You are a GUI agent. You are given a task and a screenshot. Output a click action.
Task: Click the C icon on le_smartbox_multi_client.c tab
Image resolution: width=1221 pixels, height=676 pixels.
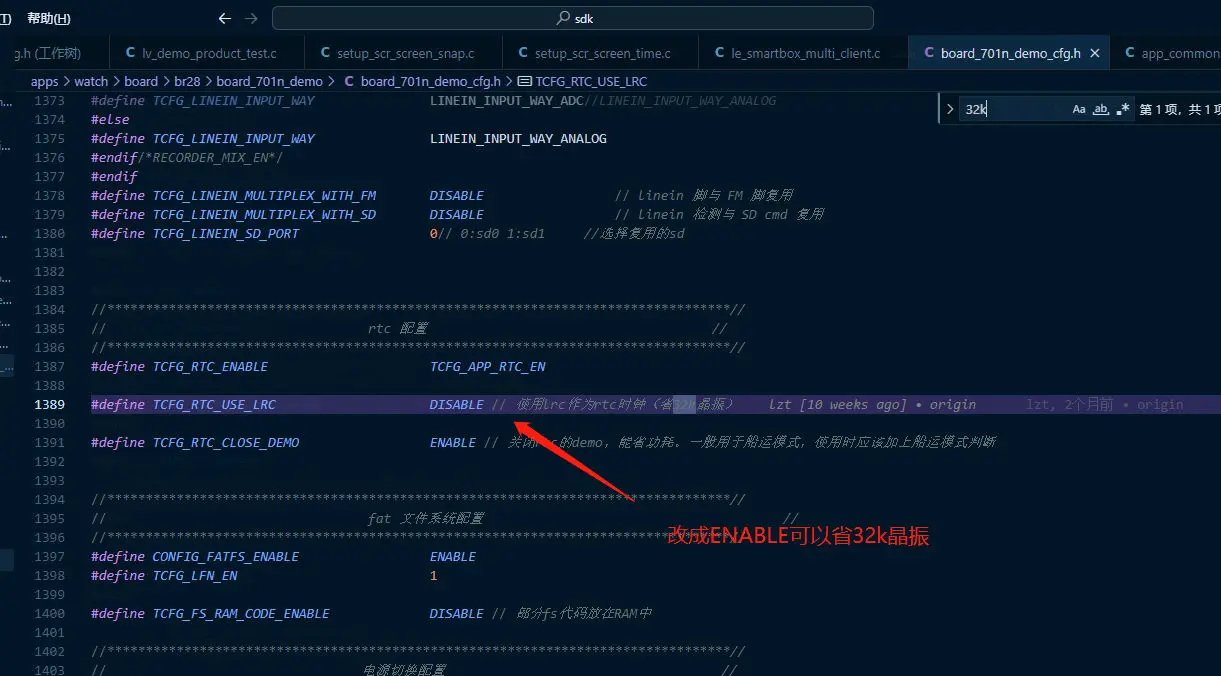[x=720, y=53]
